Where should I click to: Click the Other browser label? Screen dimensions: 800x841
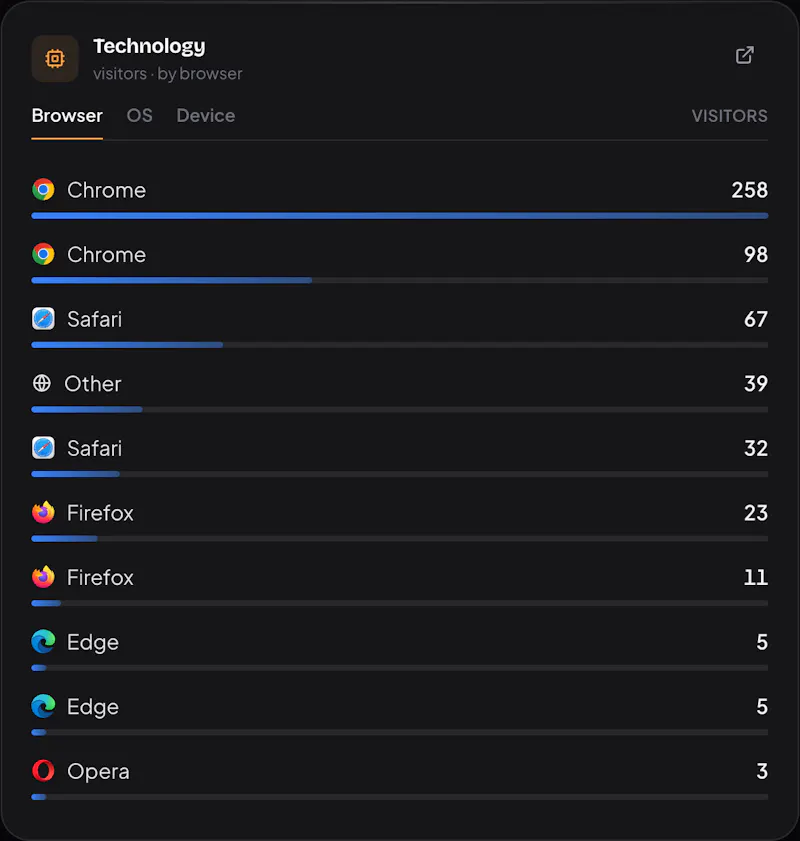coord(93,384)
